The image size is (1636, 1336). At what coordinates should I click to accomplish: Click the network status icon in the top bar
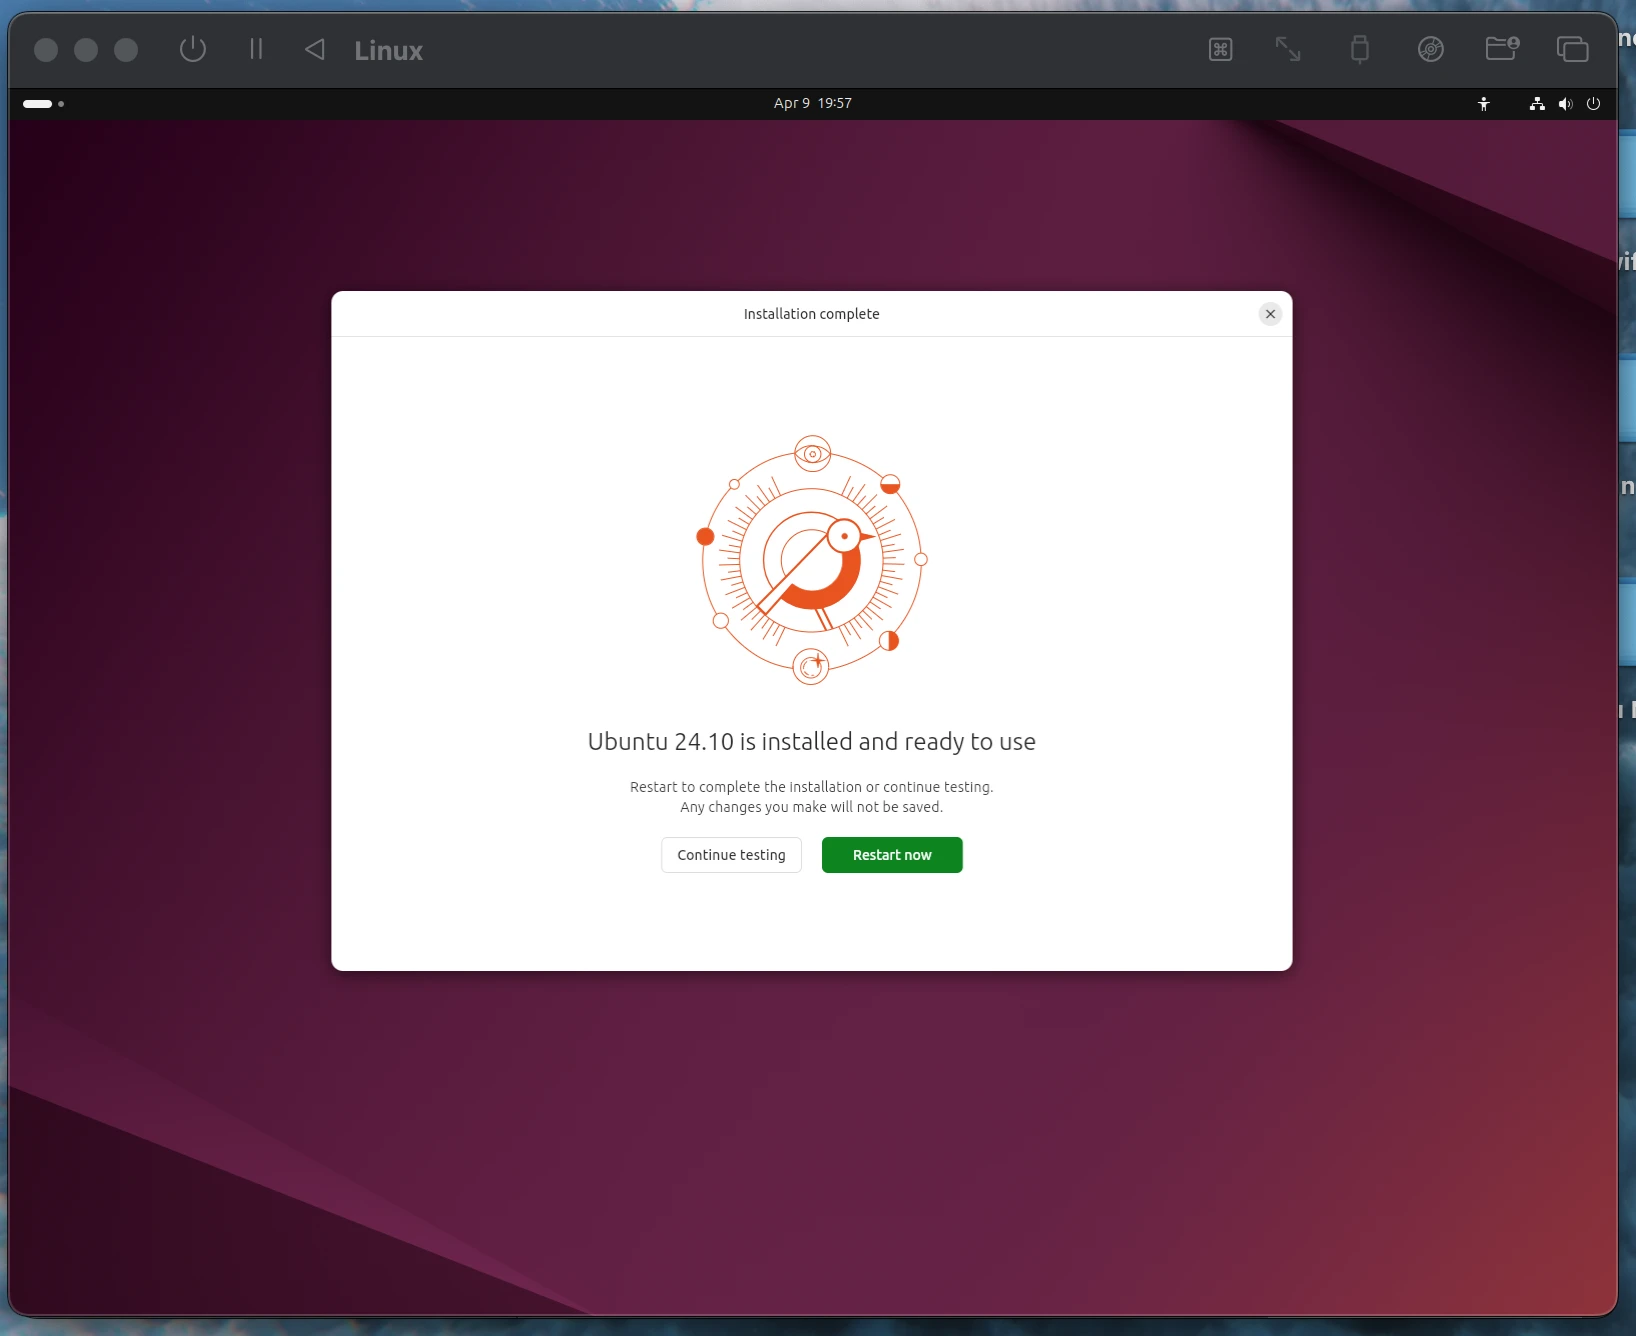click(x=1537, y=103)
